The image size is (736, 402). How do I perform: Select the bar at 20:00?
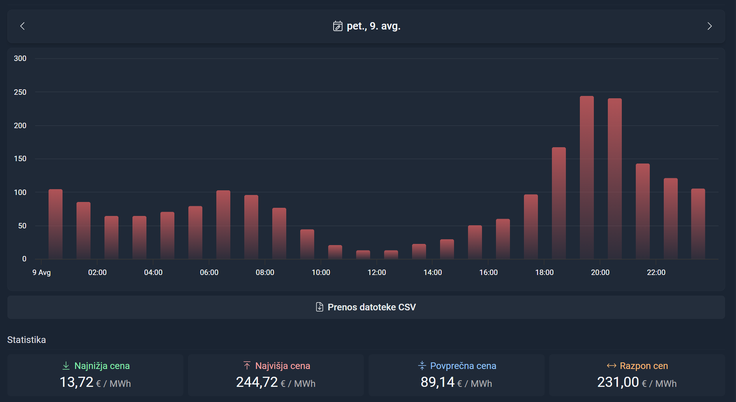coord(614,178)
